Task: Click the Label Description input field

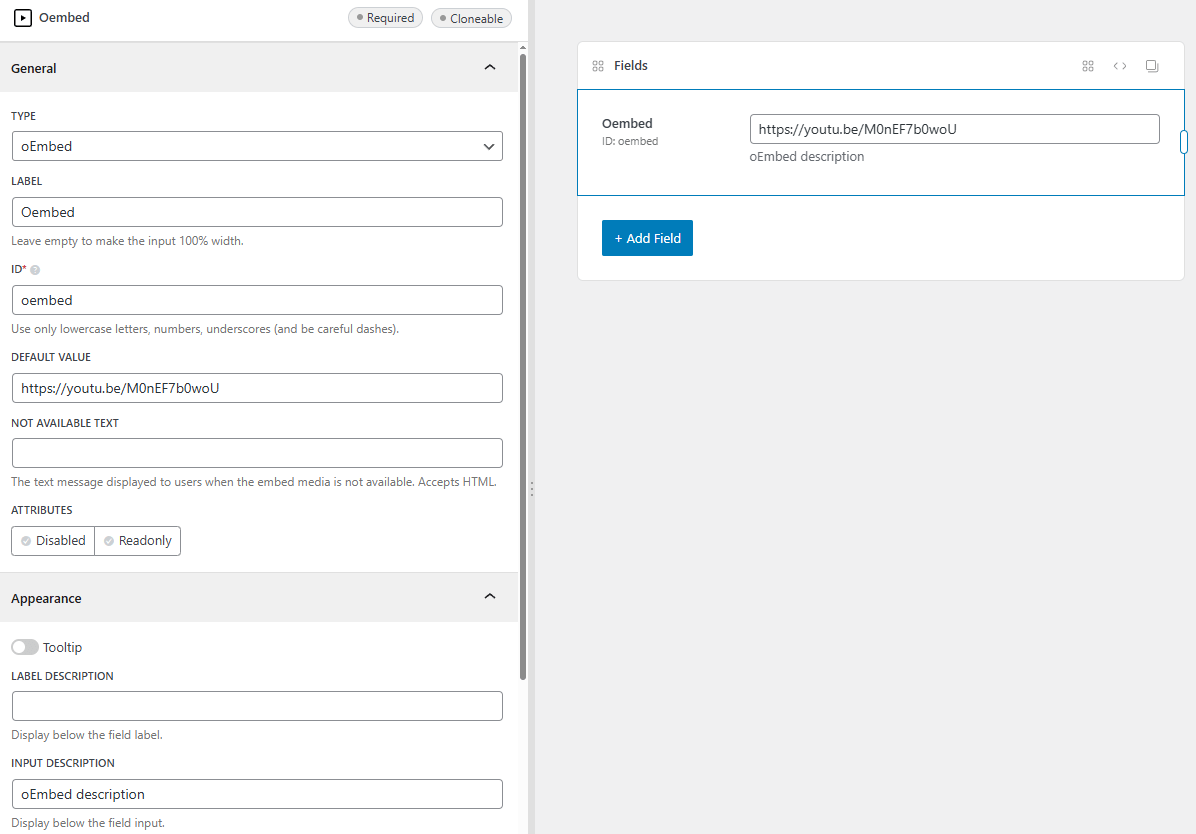Action: point(257,706)
